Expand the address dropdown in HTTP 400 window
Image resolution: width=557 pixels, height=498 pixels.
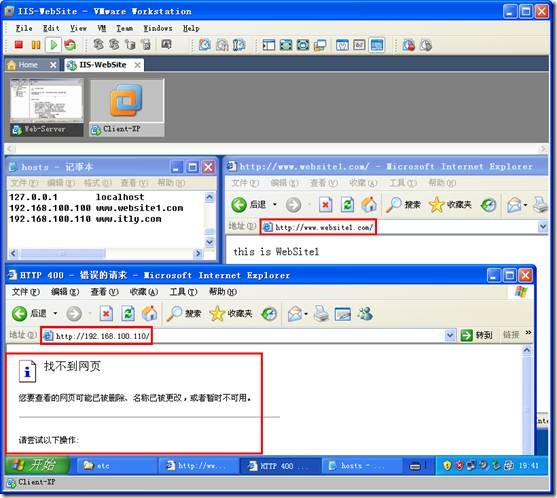(450, 335)
